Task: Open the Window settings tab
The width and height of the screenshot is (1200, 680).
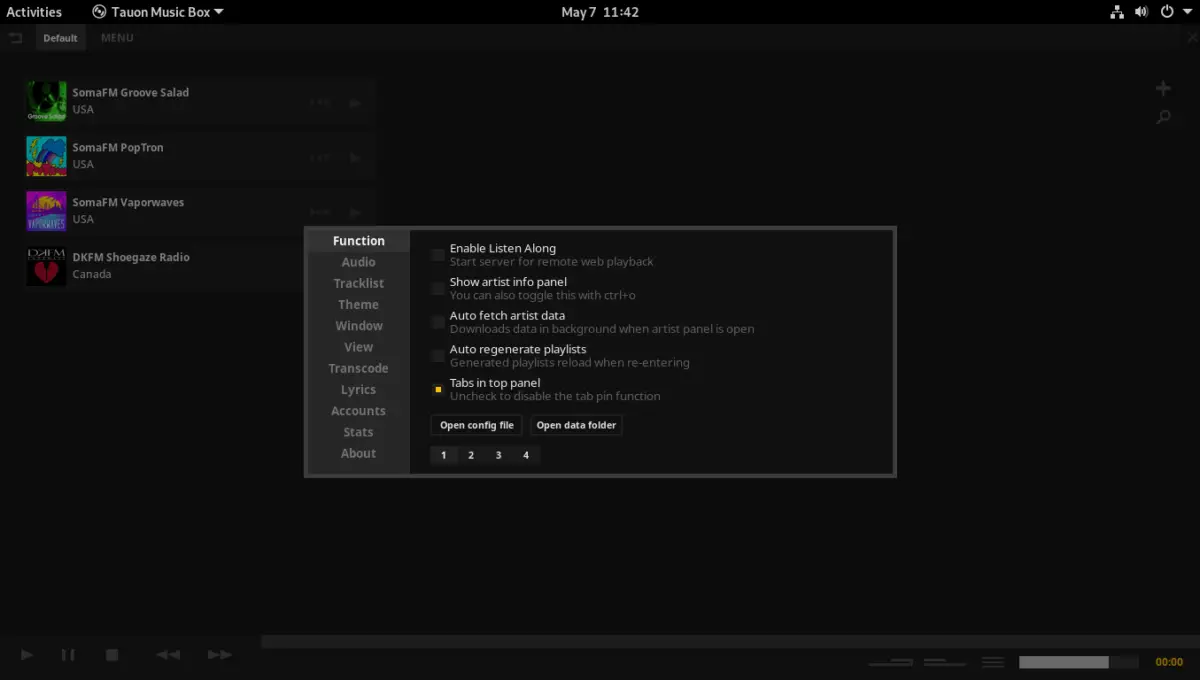Action: (x=359, y=326)
